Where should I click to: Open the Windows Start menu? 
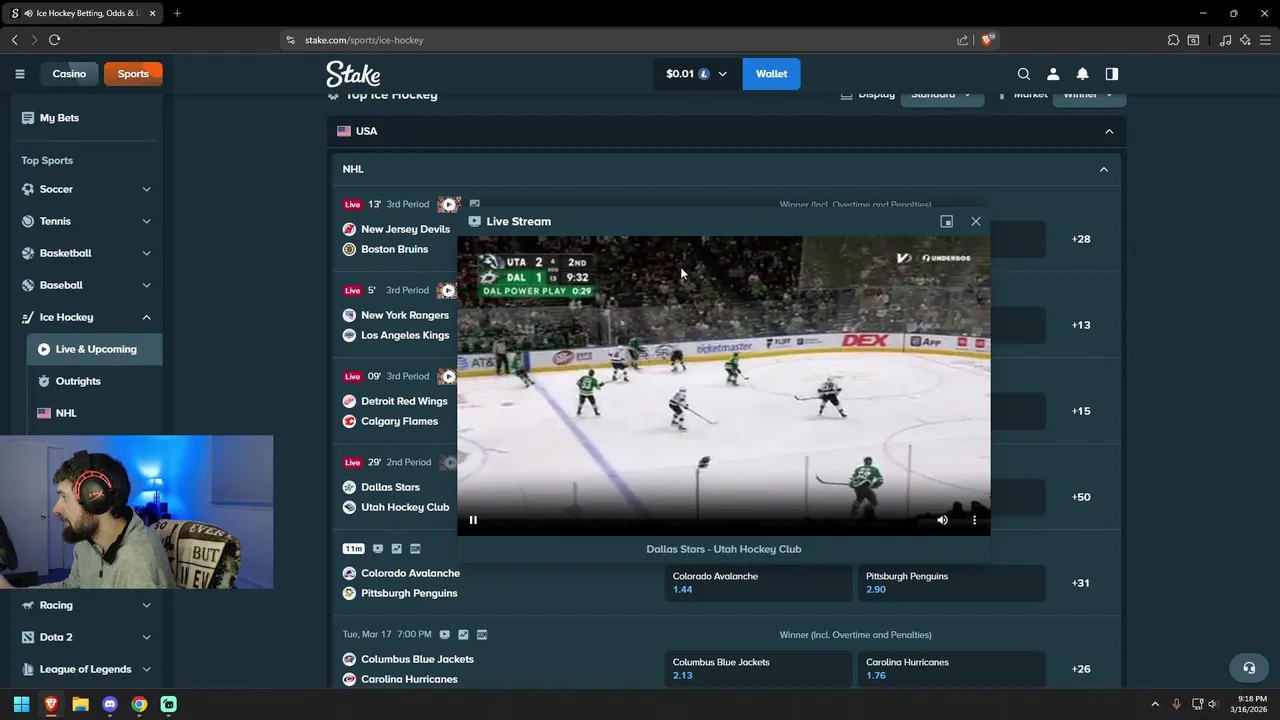[x=21, y=704]
